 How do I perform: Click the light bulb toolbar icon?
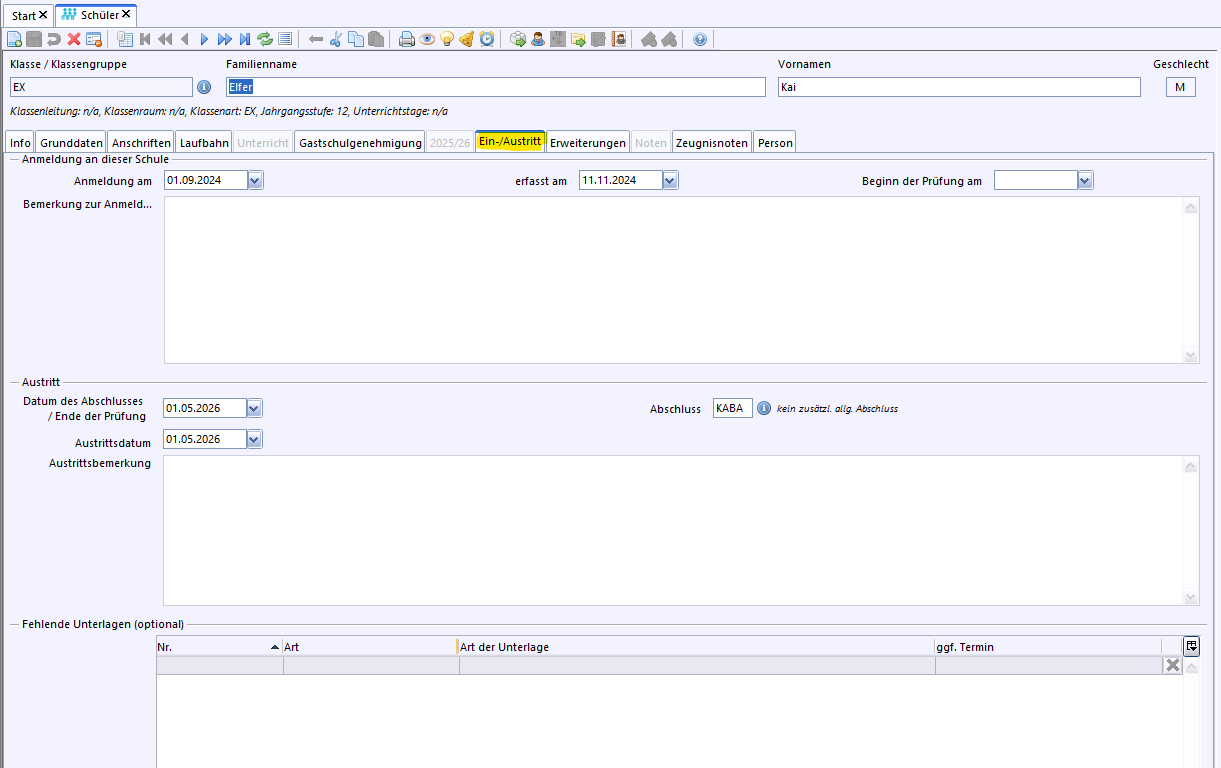click(447, 39)
